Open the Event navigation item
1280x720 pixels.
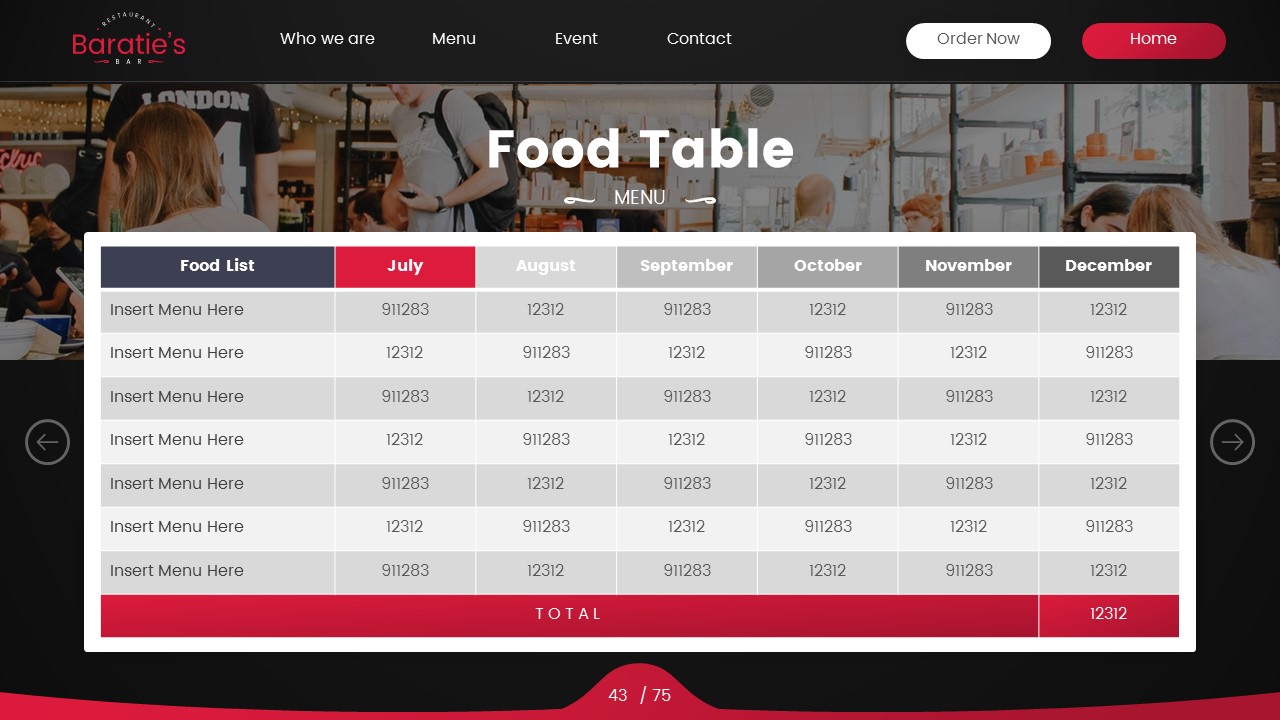(x=576, y=39)
